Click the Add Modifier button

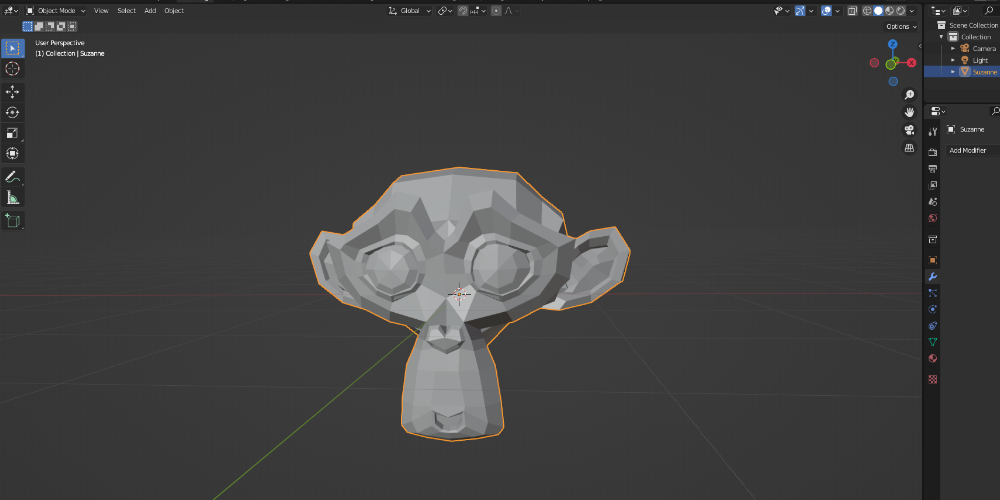(972, 151)
